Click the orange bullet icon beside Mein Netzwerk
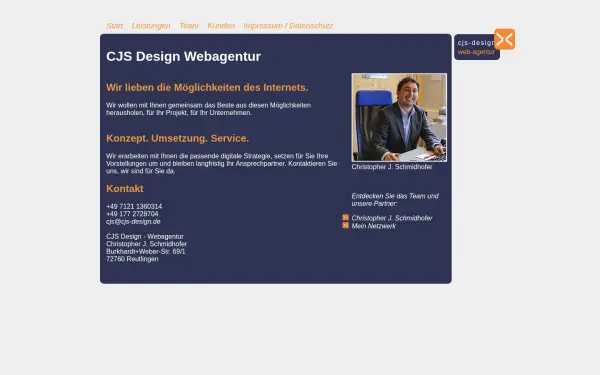600x375 pixels. 346,225
